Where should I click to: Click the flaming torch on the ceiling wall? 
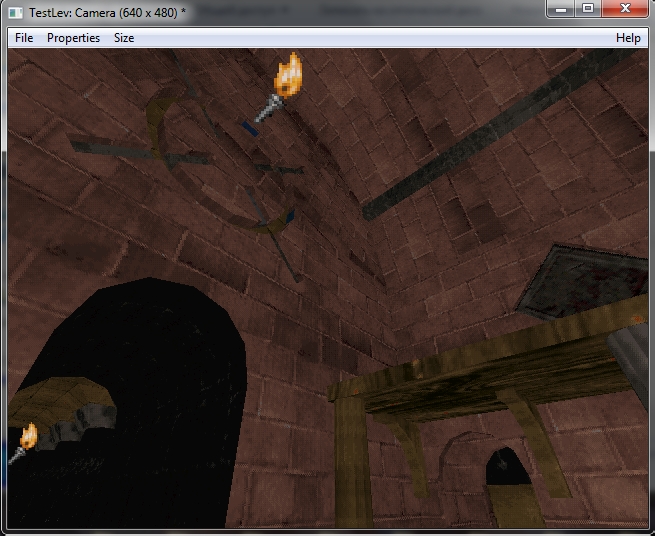coord(279,87)
